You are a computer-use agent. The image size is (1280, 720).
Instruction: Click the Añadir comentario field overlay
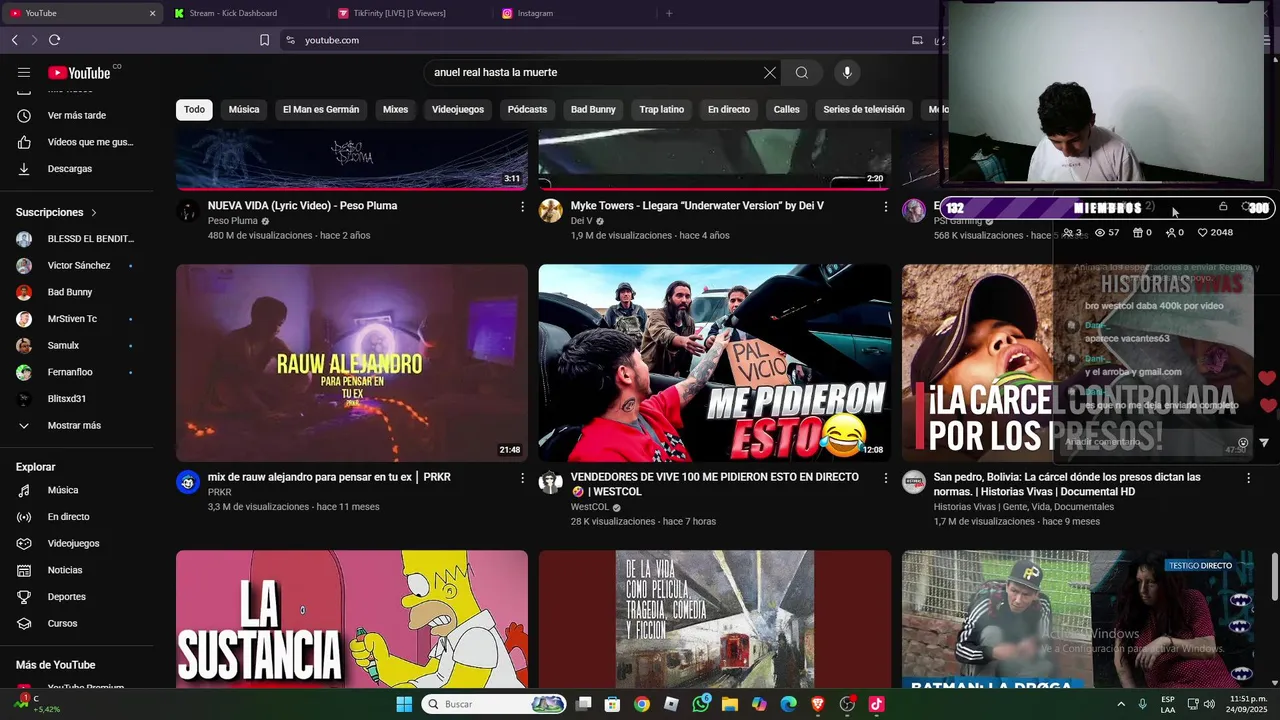tap(1150, 442)
